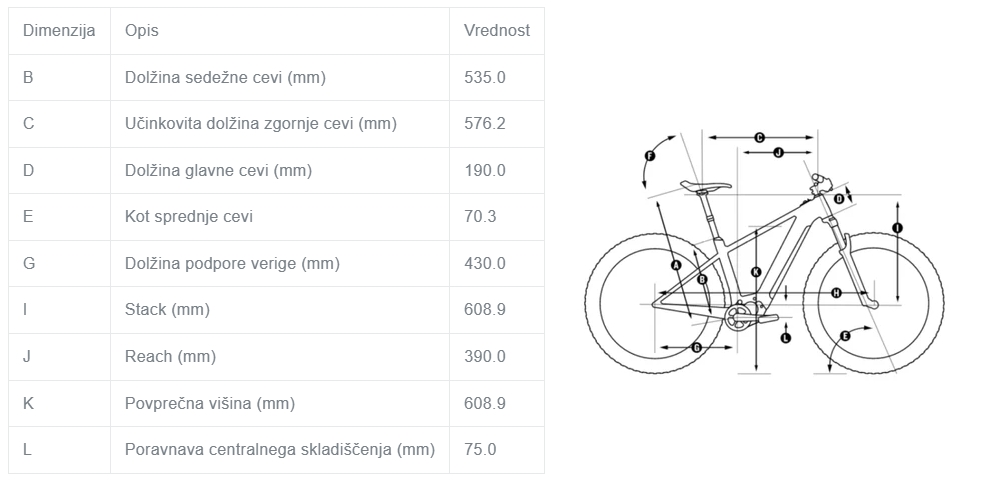
Task: Select the G marker below the rear wheel
Action: point(697,348)
